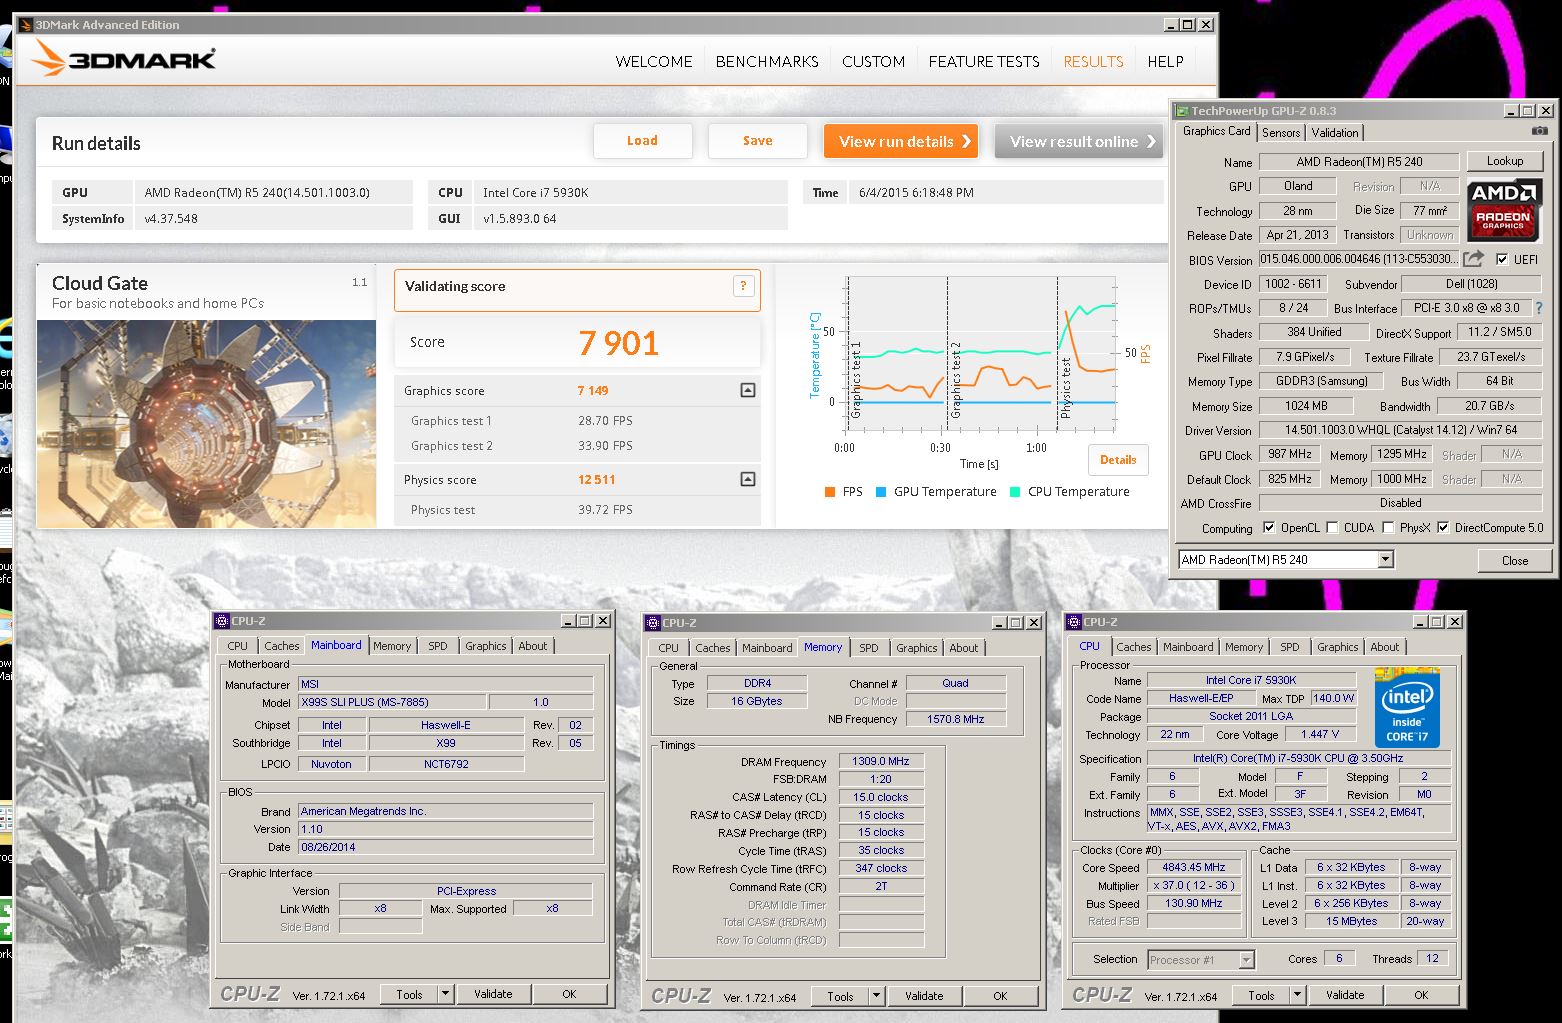Click the 3DMark logo icon

[48, 59]
